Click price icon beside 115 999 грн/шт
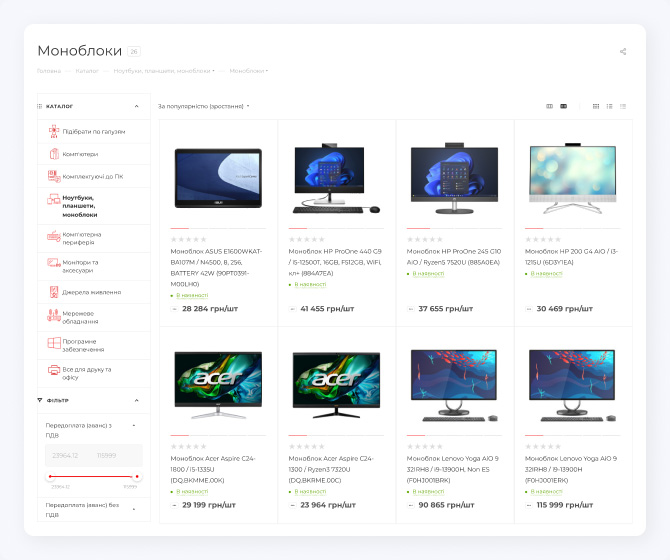Image resolution: width=670 pixels, height=560 pixels. [529, 505]
